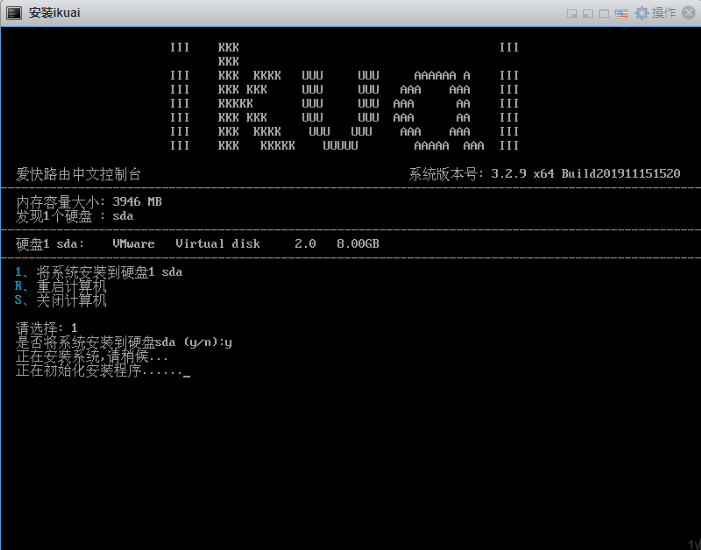The height and width of the screenshot is (550, 701).
Task: Click the 请选择: 1 prompt line
Action: pos(46,328)
